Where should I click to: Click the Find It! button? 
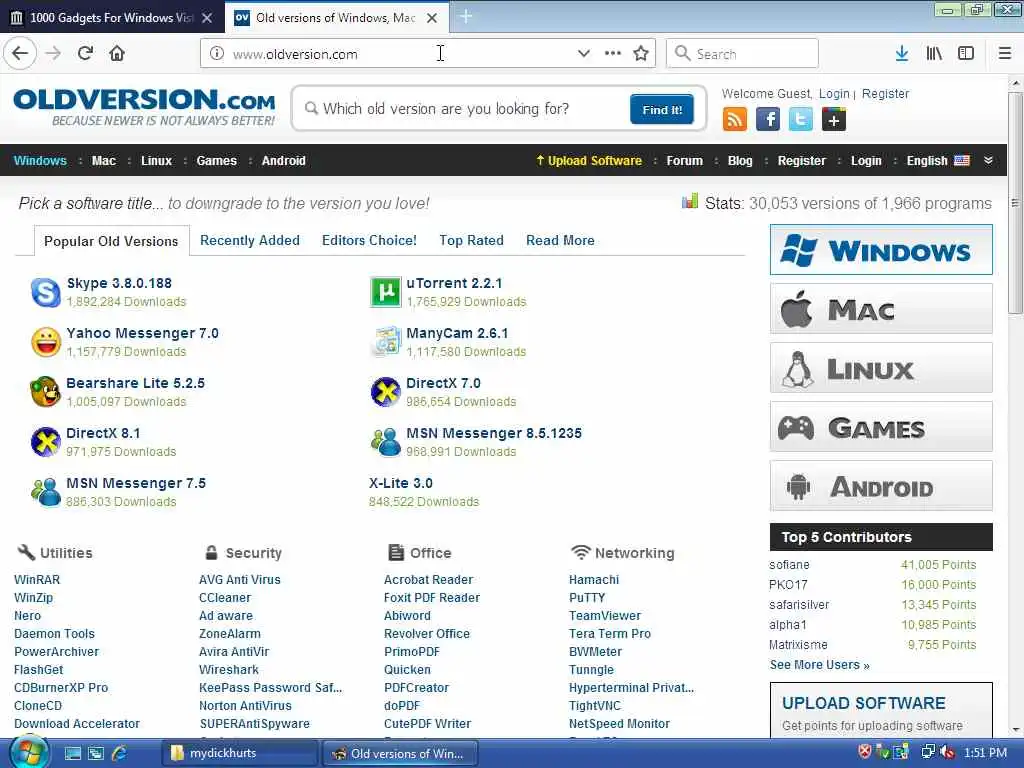tap(662, 110)
